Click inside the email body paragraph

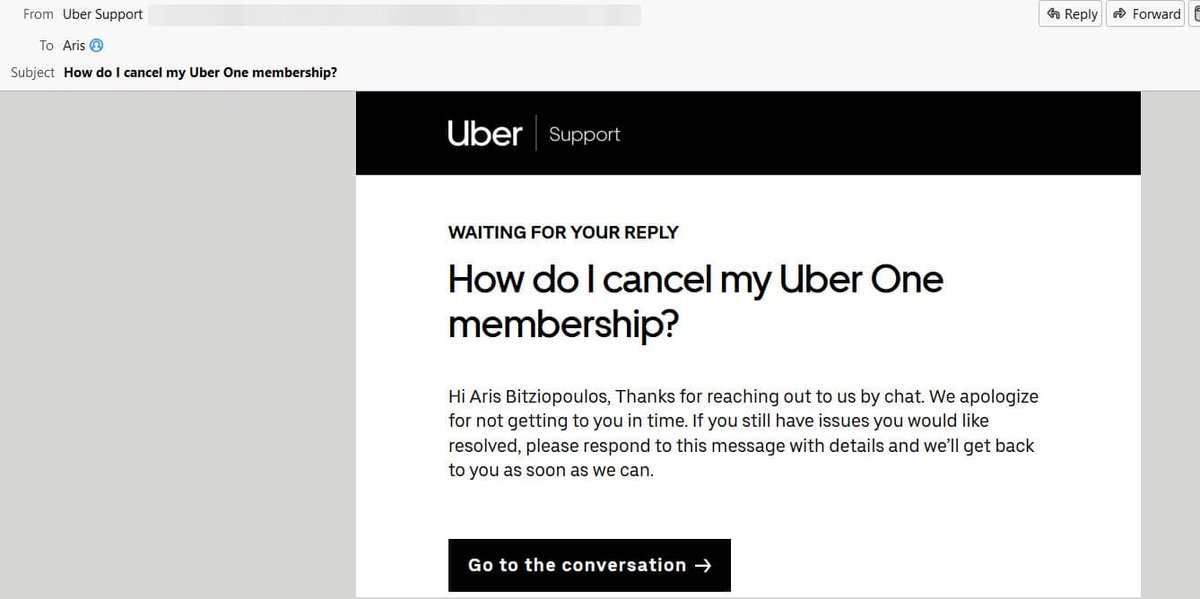coord(742,432)
